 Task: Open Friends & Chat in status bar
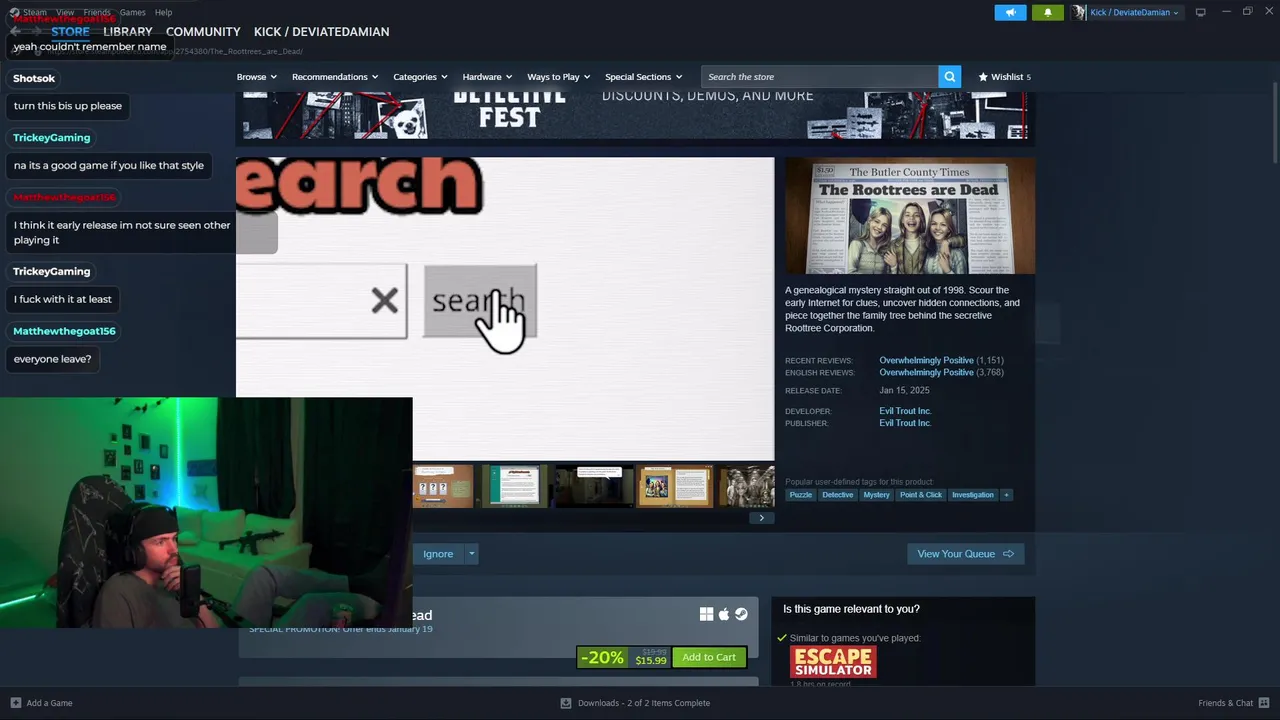(x=1233, y=703)
